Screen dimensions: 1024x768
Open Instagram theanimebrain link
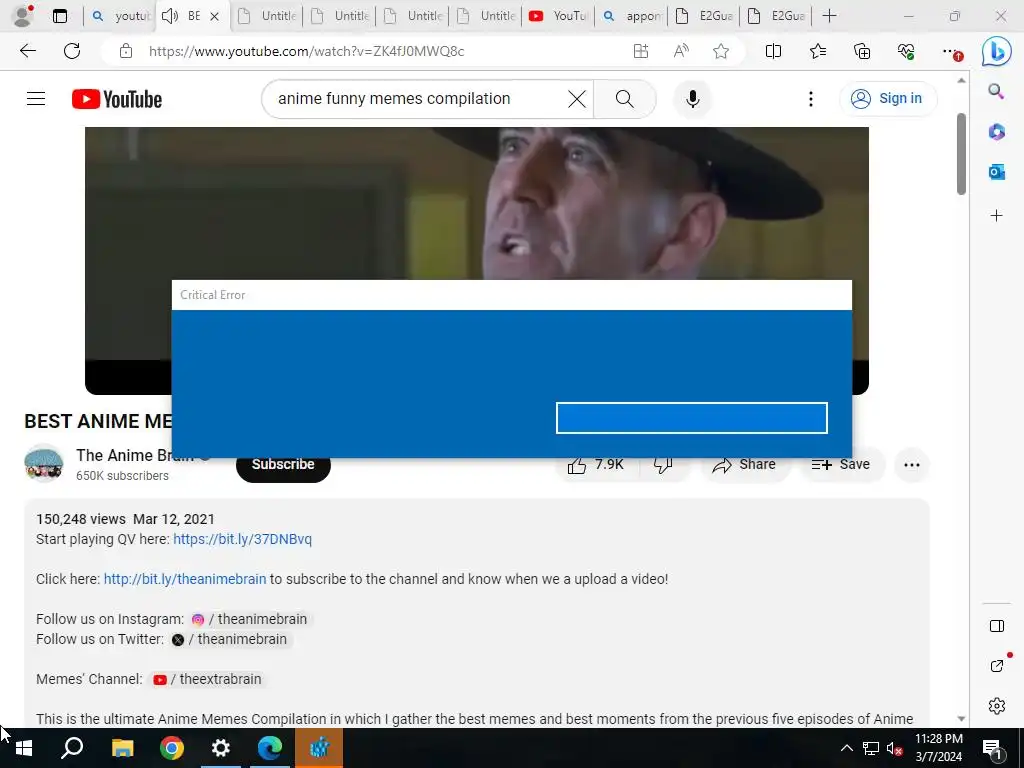point(250,619)
